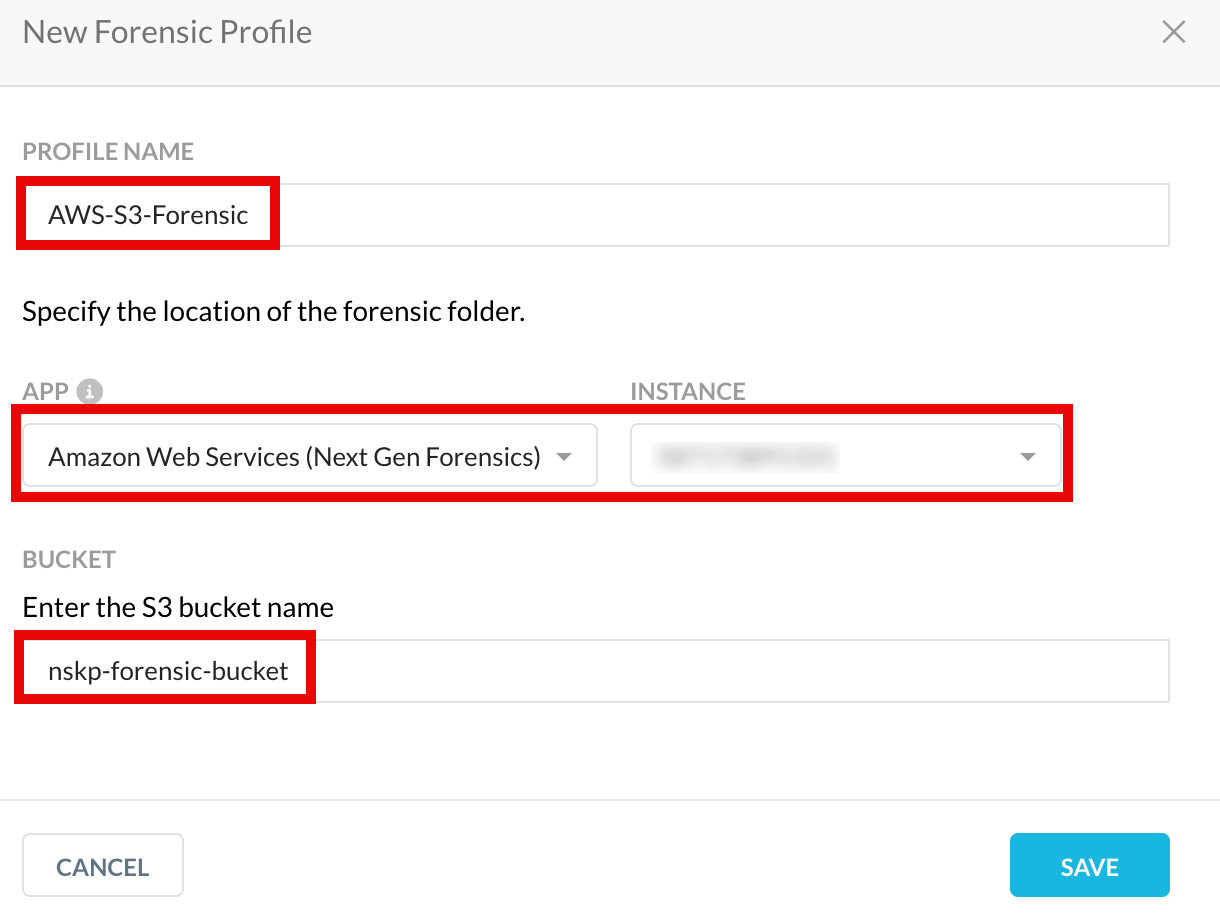1220x918 pixels.
Task: Click the caret arrow of the APP dropdown
Action: coord(563,457)
